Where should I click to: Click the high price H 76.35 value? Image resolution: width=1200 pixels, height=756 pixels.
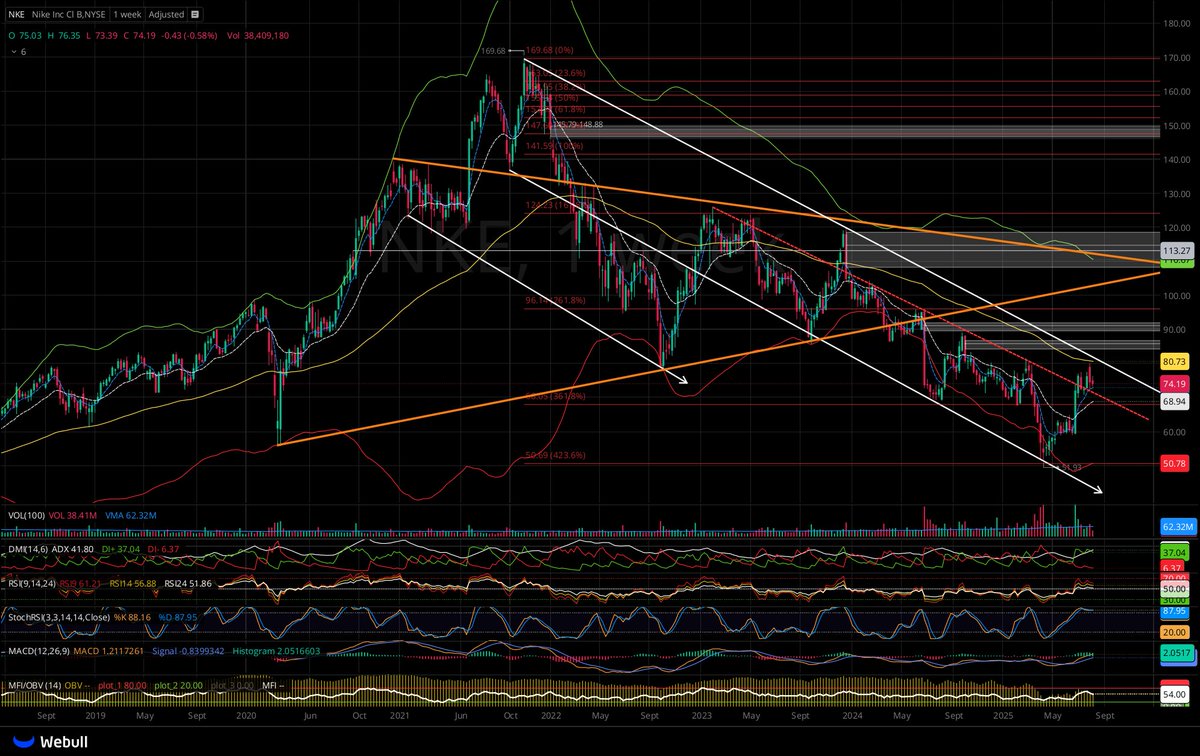(62, 34)
